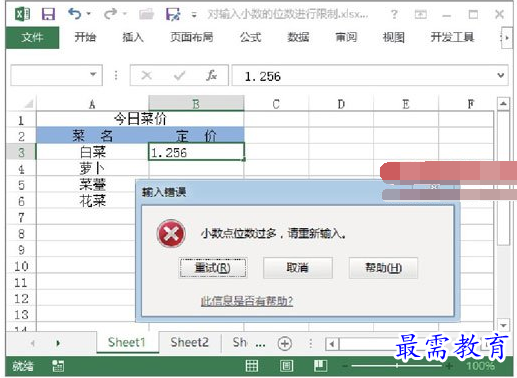Screen dimensions: 517x378
Task: Open the 此信息是否有帮助? link
Action: [247, 301]
